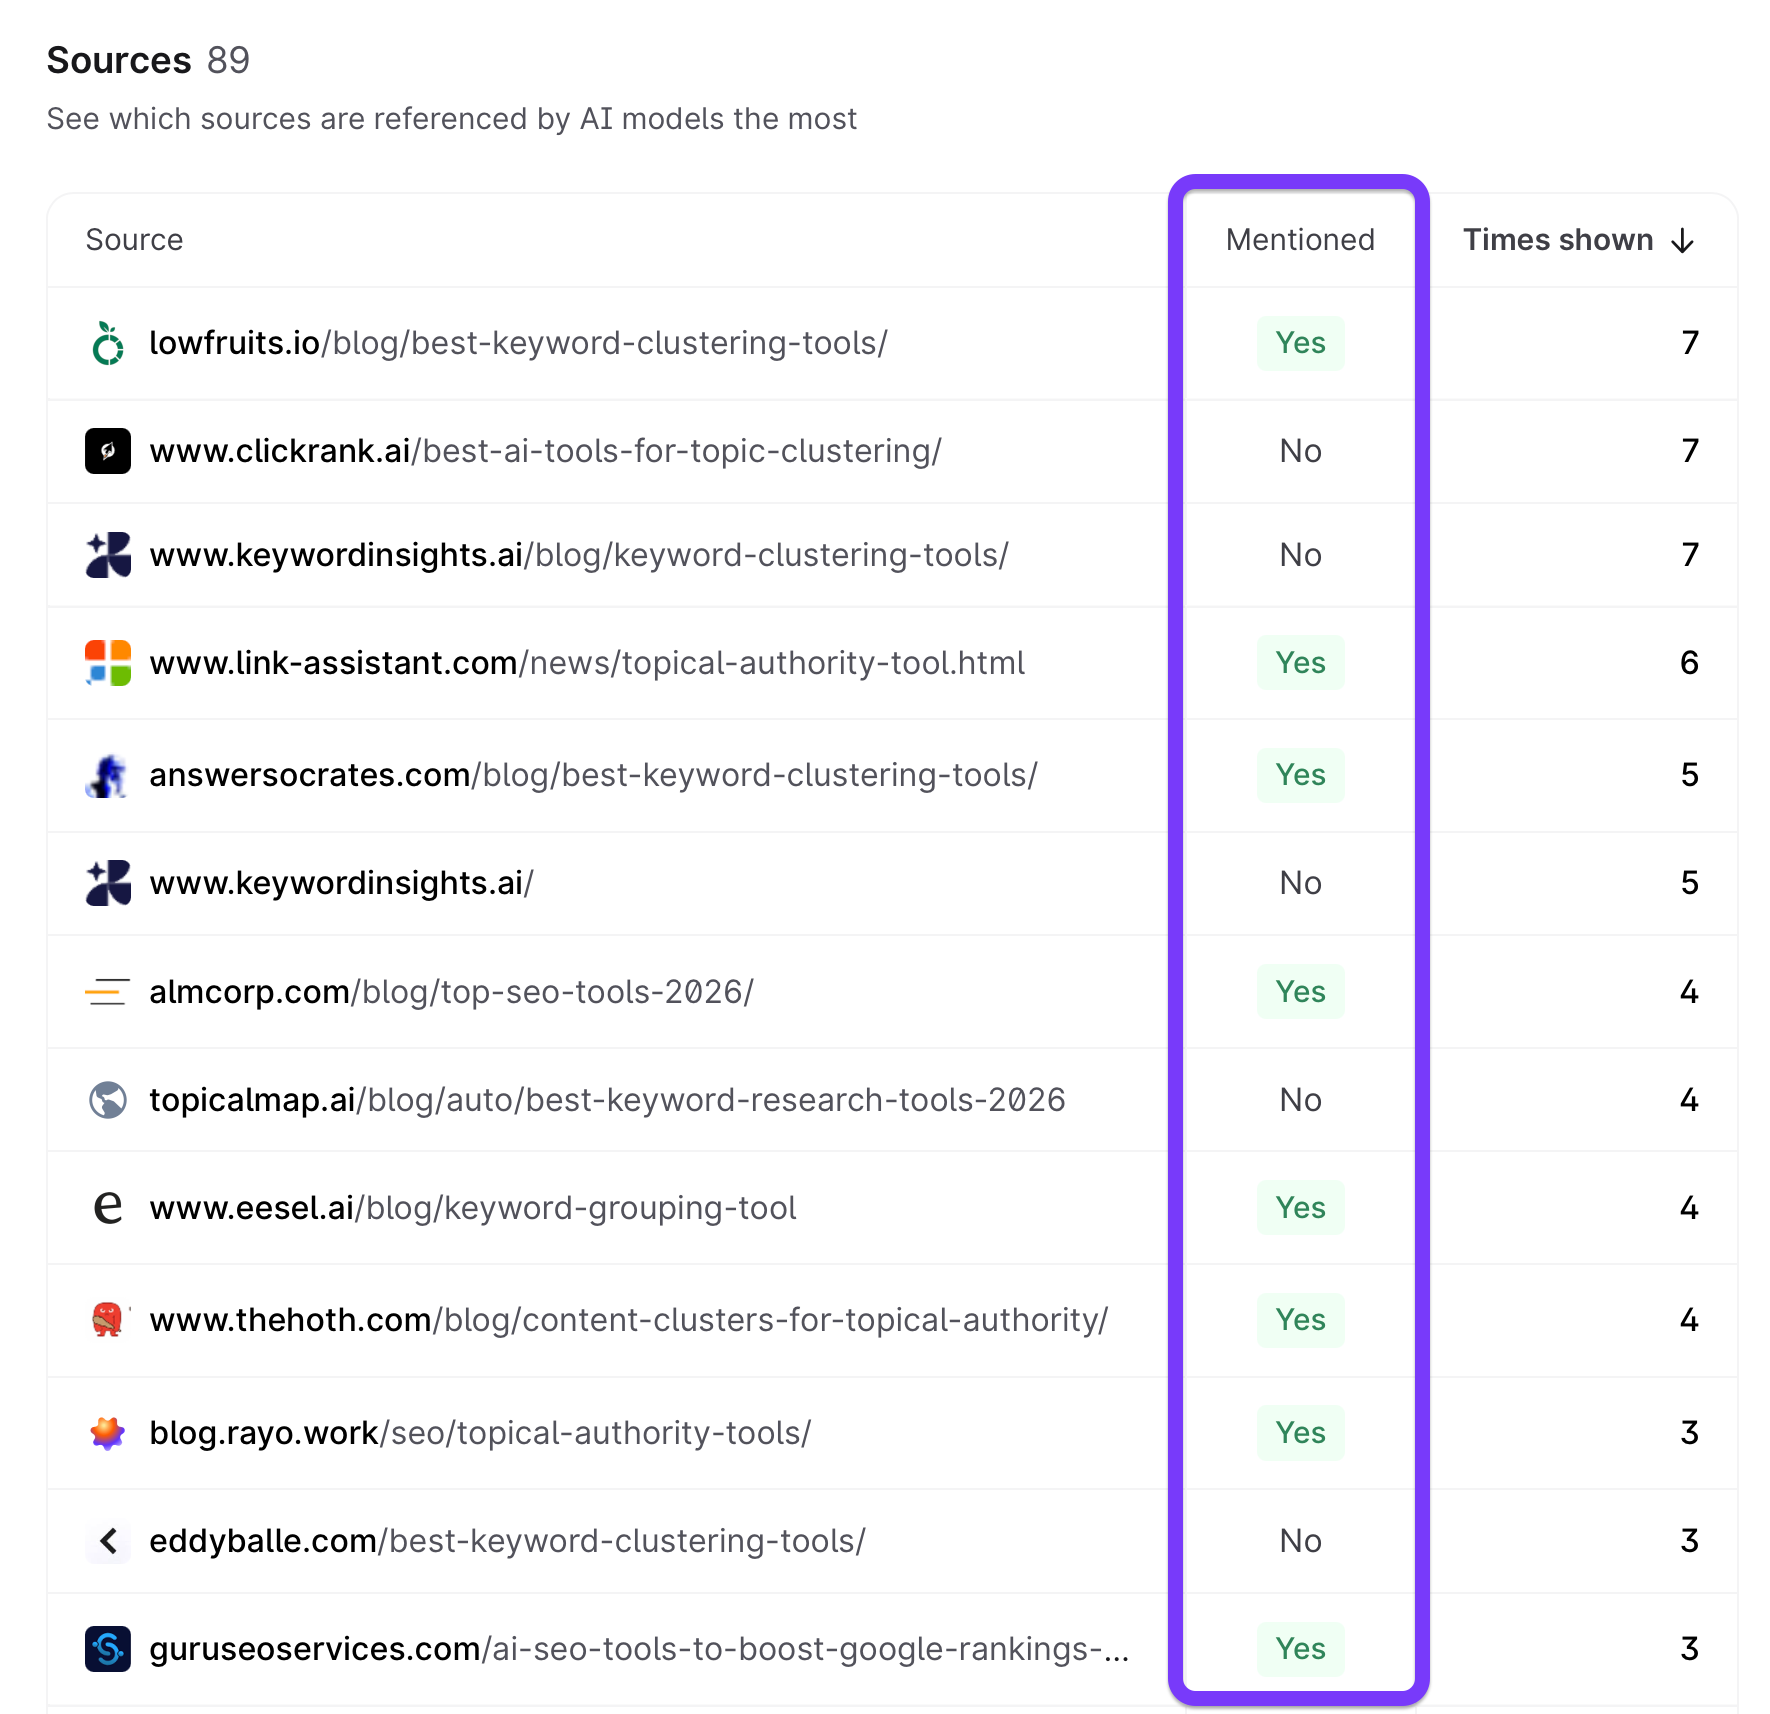1770x1714 pixels.
Task: Click the Yes badge for almcorp.com row
Action: (1300, 992)
